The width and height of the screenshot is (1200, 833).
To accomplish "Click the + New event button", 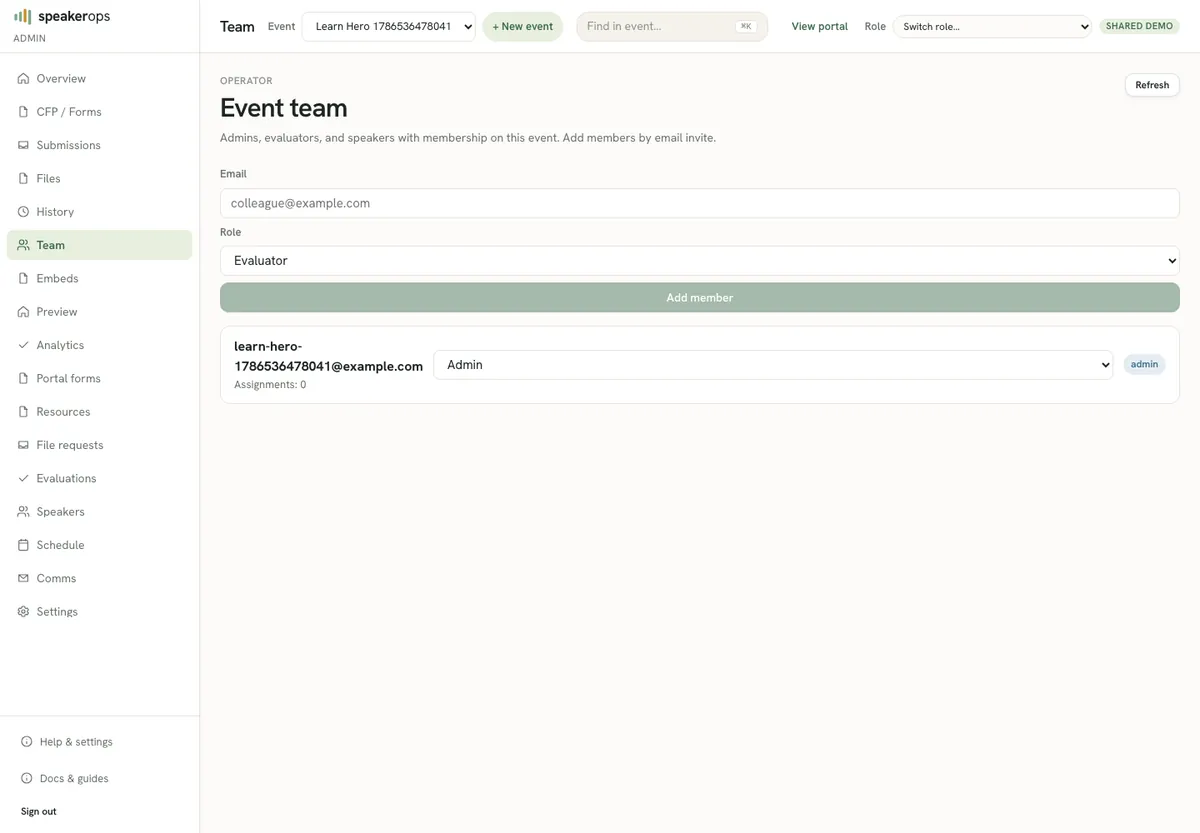I will click(x=522, y=26).
